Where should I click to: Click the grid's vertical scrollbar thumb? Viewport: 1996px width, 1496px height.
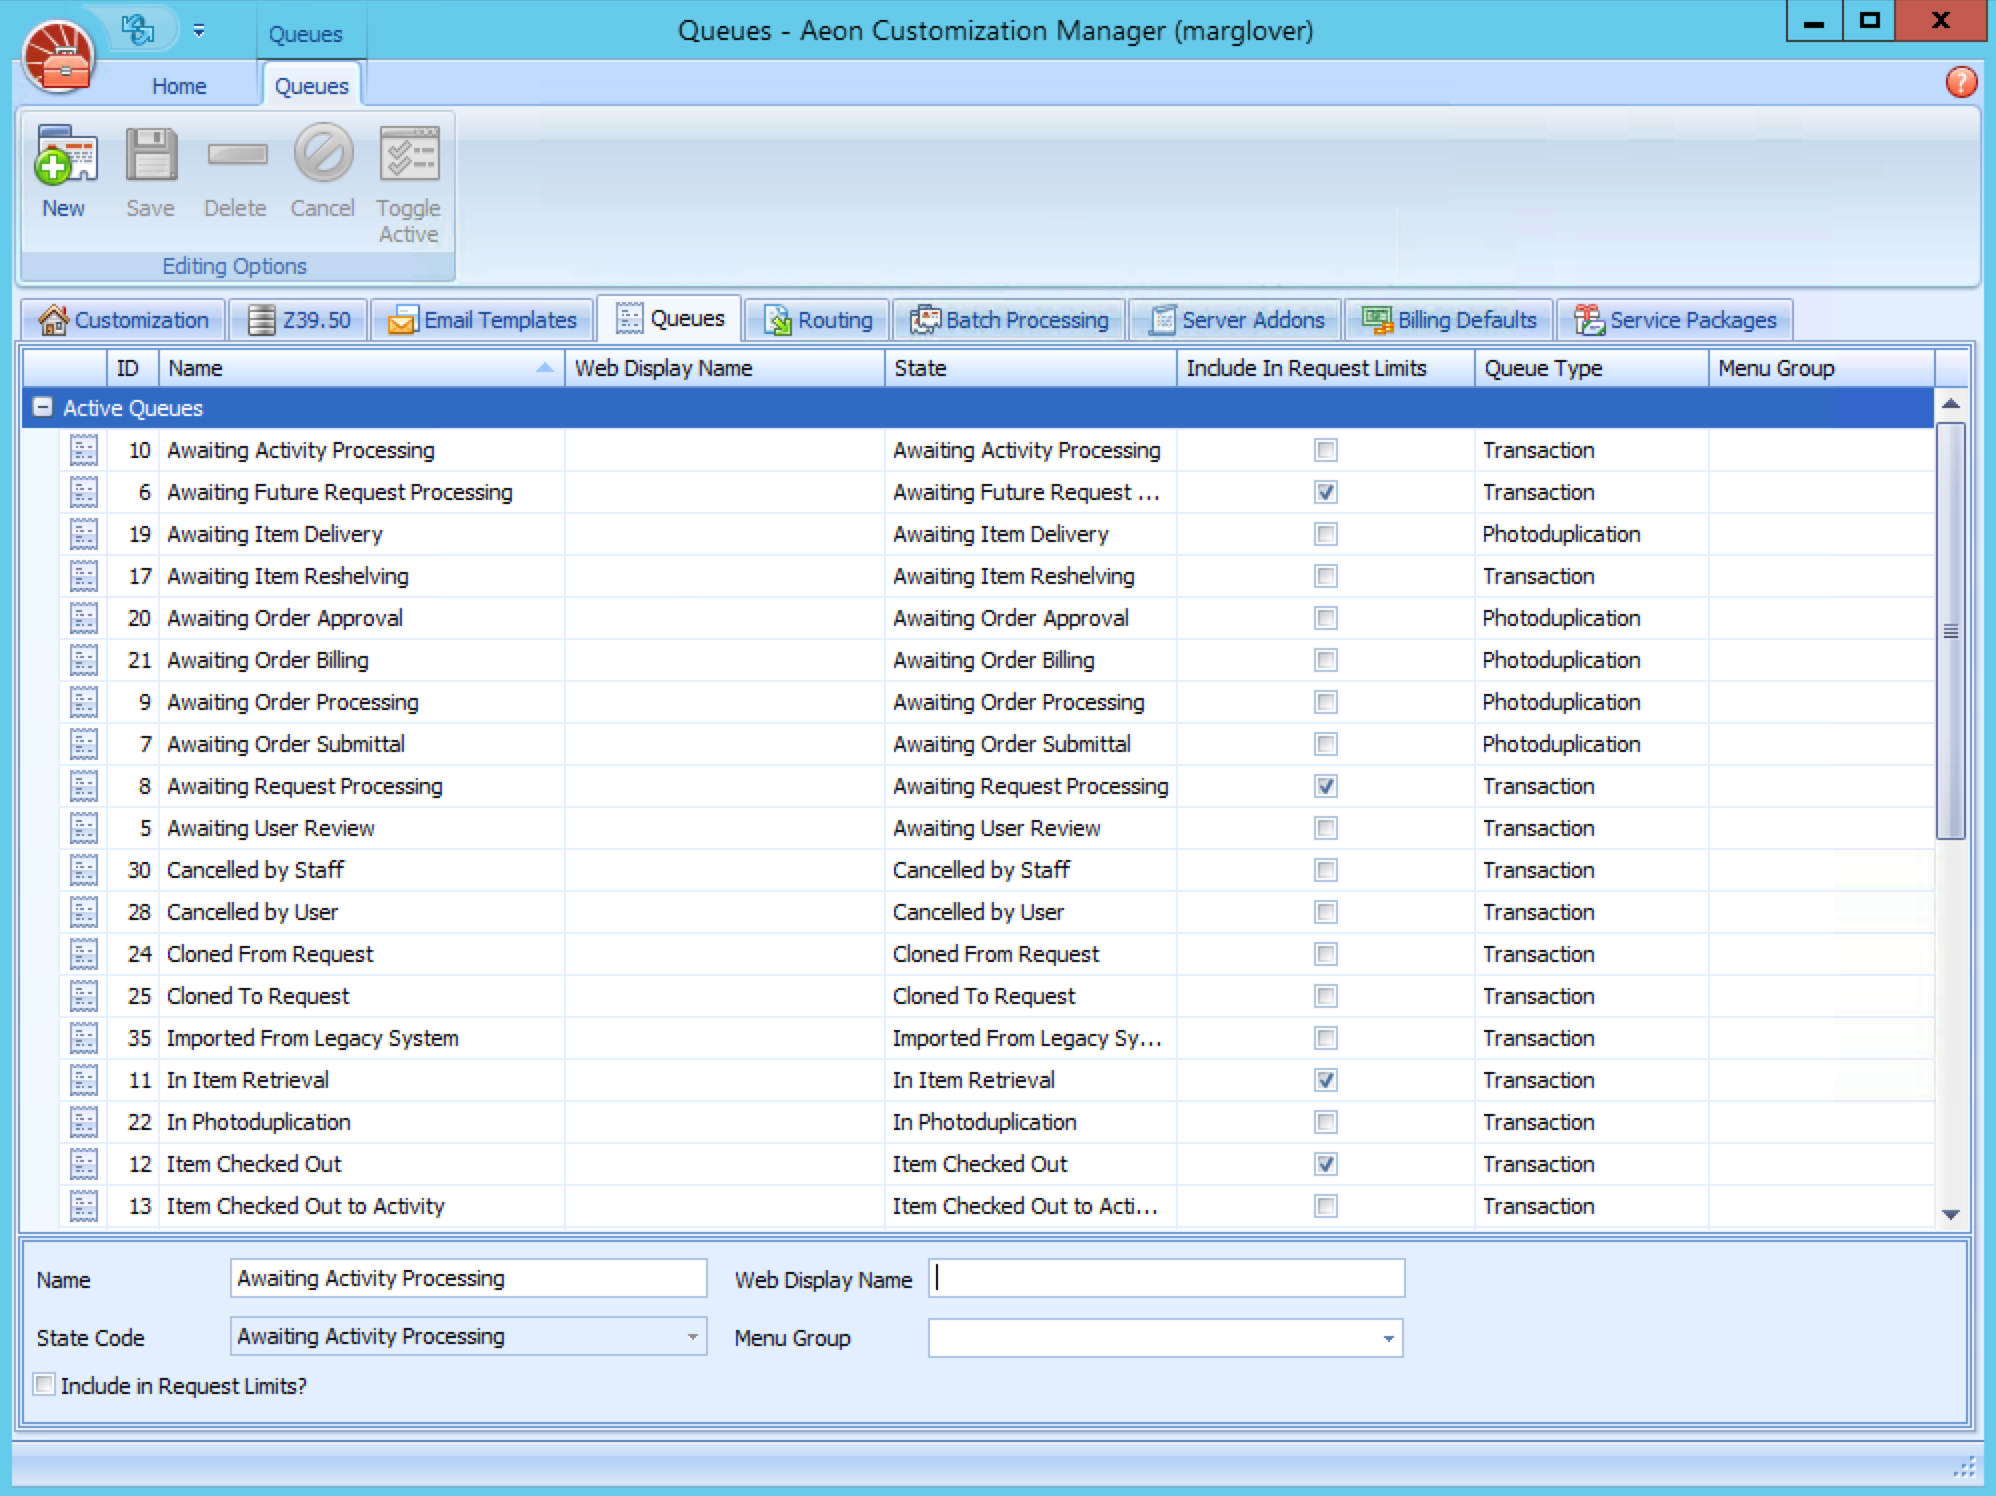[1950, 630]
